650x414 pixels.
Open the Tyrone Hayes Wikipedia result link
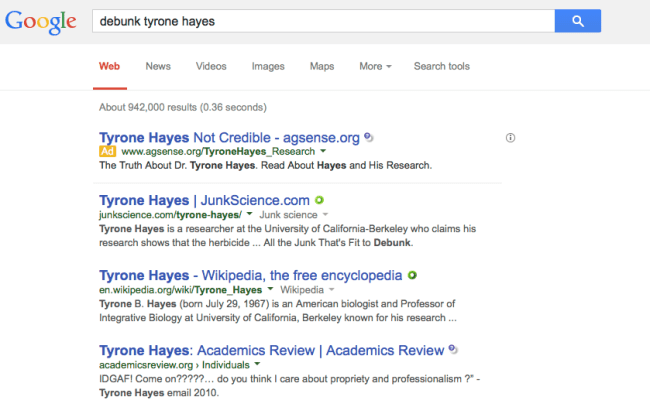250,275
